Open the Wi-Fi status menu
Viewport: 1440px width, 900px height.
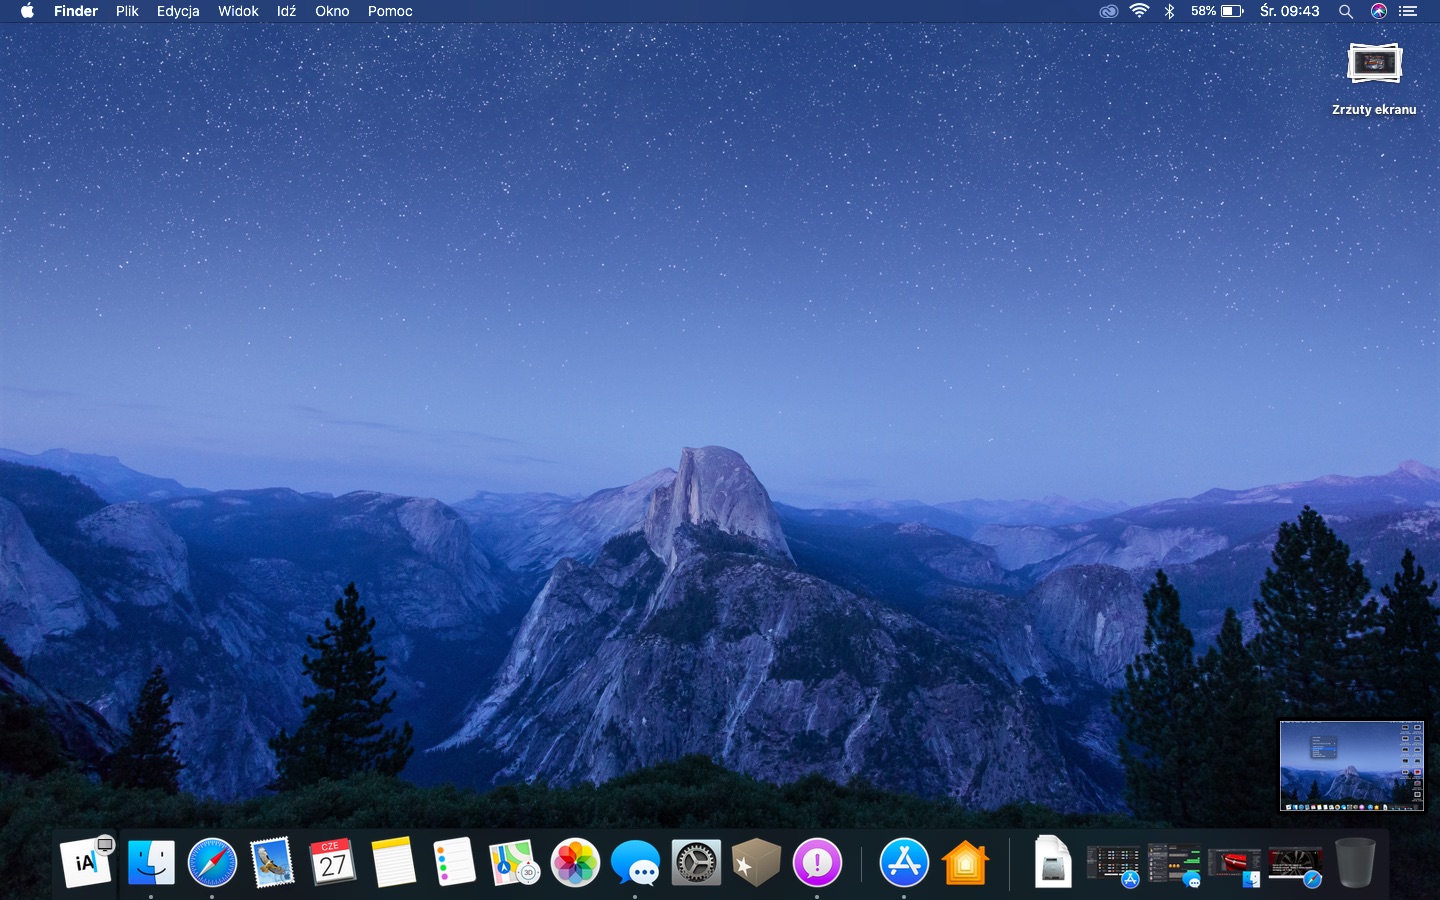click(x=1139, y=11)
